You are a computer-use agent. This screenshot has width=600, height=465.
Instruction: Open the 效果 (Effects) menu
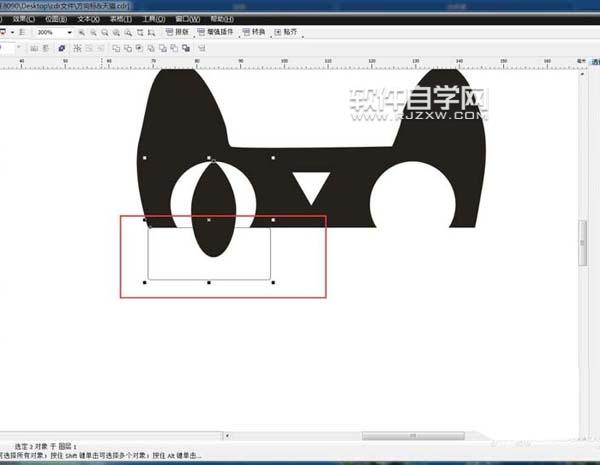coord(21,19)
